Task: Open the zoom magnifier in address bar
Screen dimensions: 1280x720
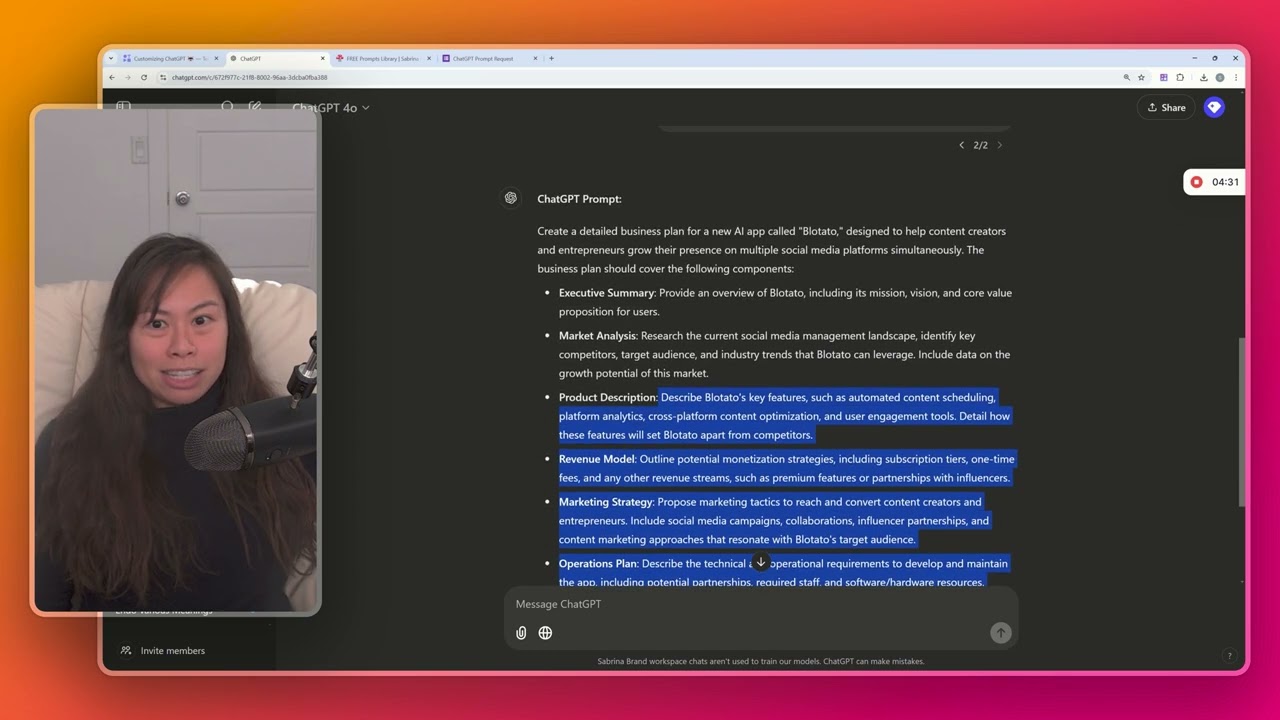Action: [1126, 77]
